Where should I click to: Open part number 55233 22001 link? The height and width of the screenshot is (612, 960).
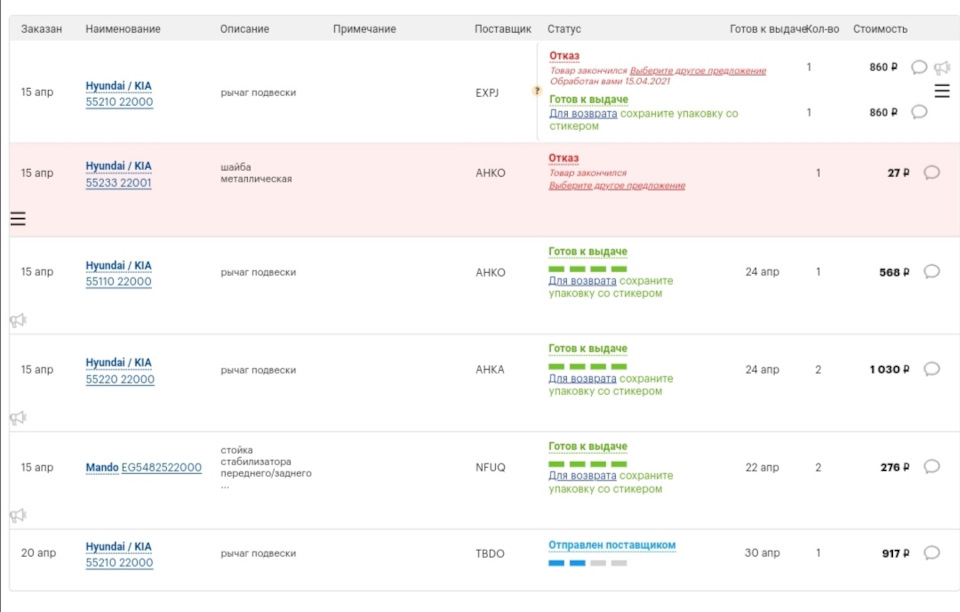(119, 183)
